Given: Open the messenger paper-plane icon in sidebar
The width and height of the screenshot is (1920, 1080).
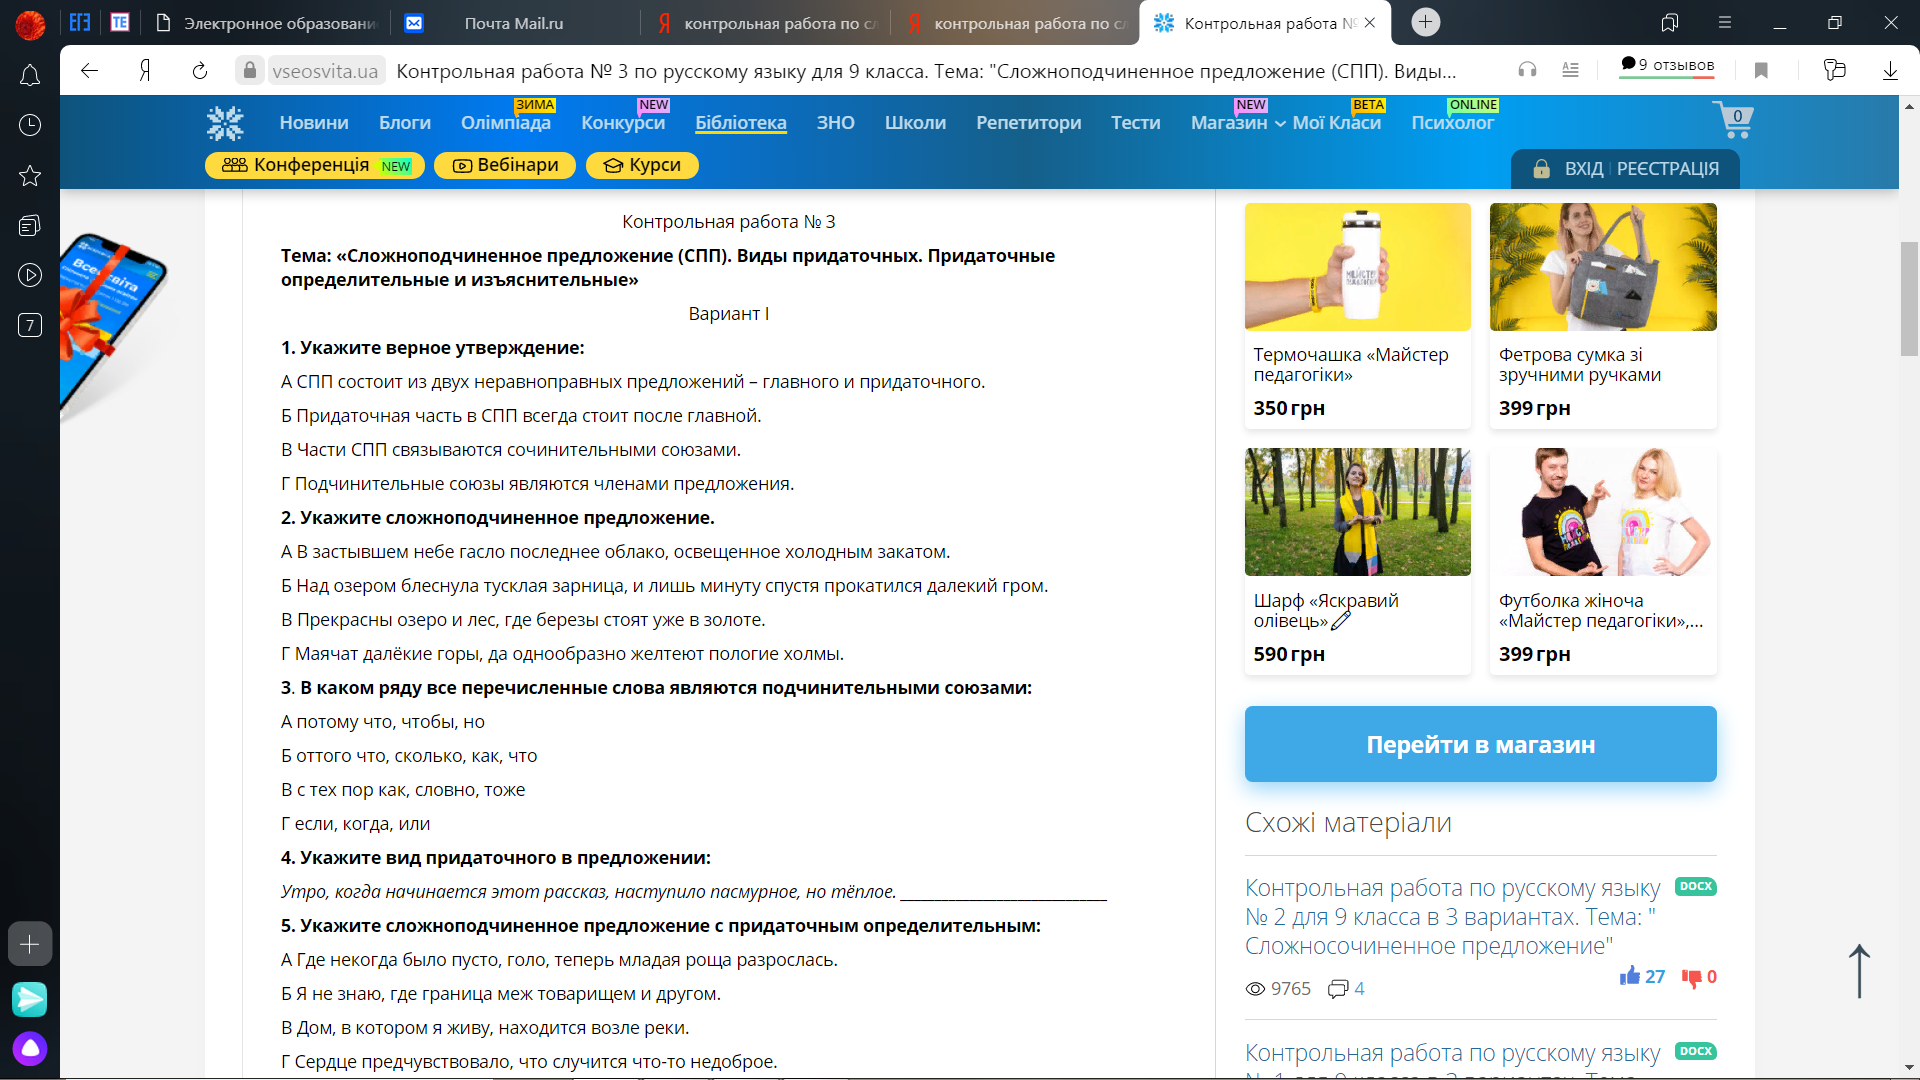Looking at the screenshot, I should [30, 998].
